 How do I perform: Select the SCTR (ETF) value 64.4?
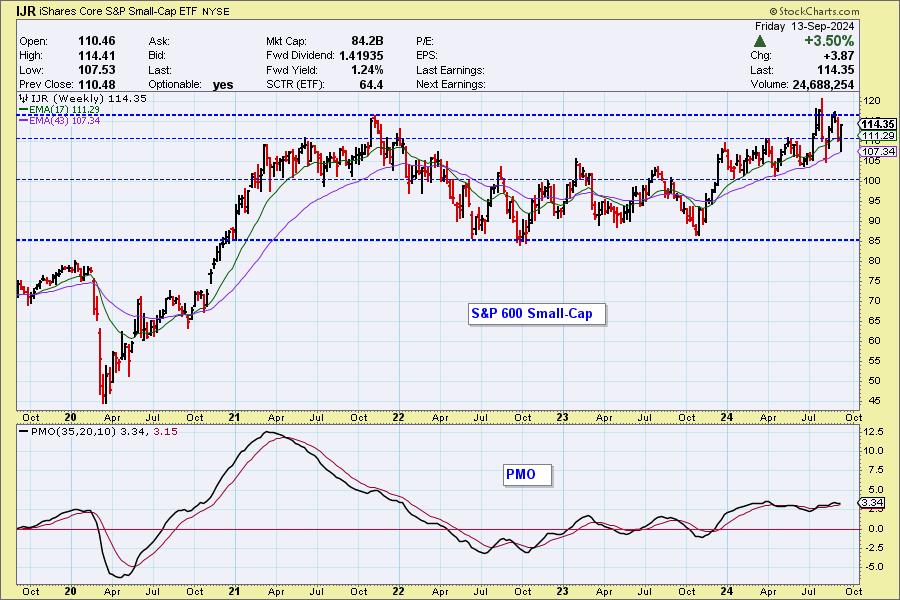tap(371, 84)
